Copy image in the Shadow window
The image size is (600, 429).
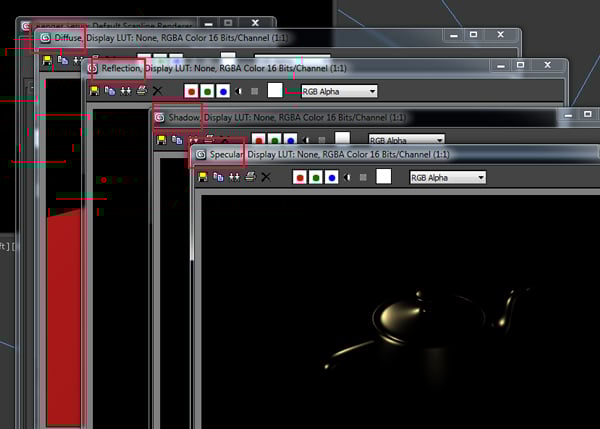(x=177, y=140)
